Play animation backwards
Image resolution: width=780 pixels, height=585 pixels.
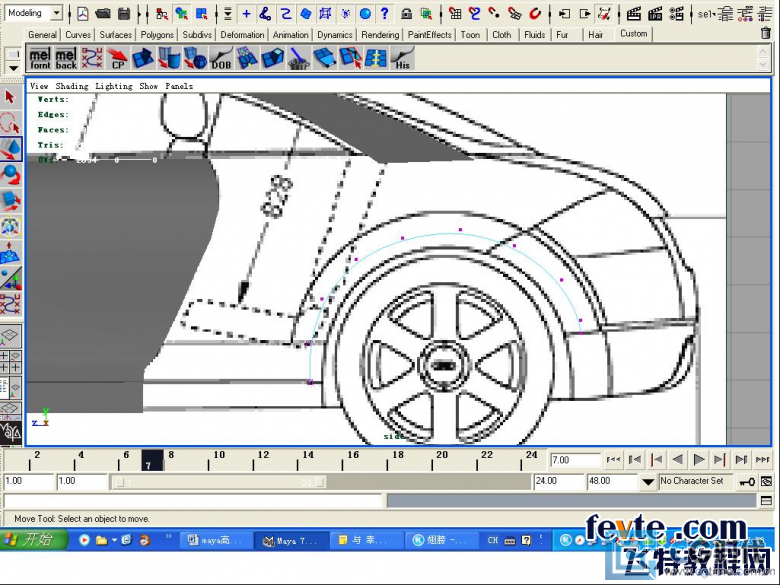pyautogui.click(x=677, y=460)
